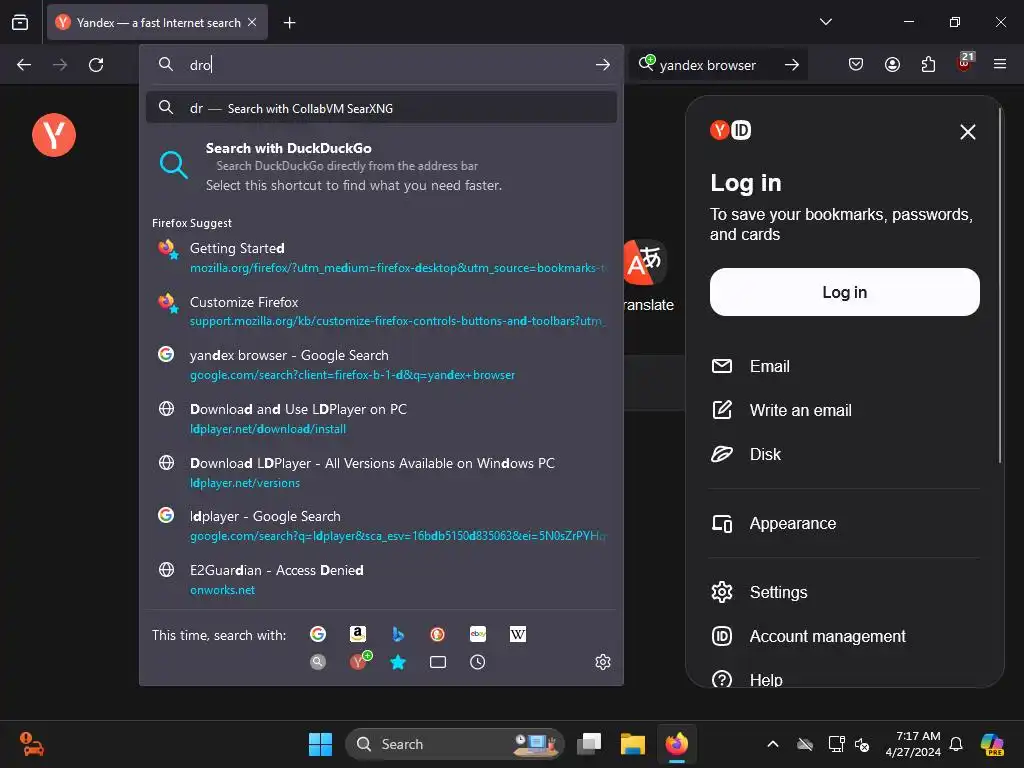Open File Explorer from the taskbar

pos(632,744)
